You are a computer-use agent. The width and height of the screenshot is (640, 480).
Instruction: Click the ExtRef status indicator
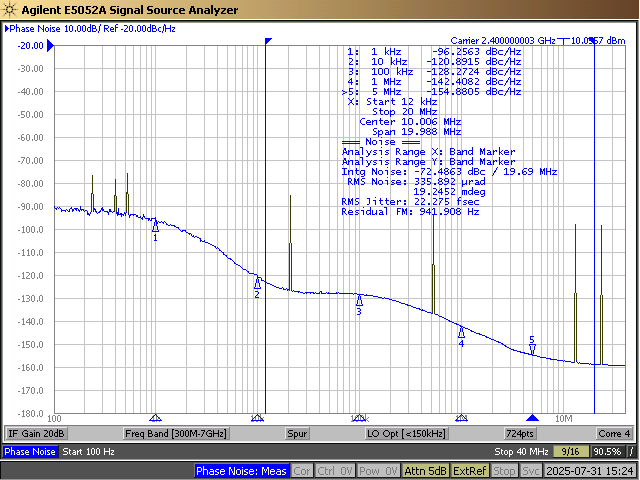tap(470, 471)
